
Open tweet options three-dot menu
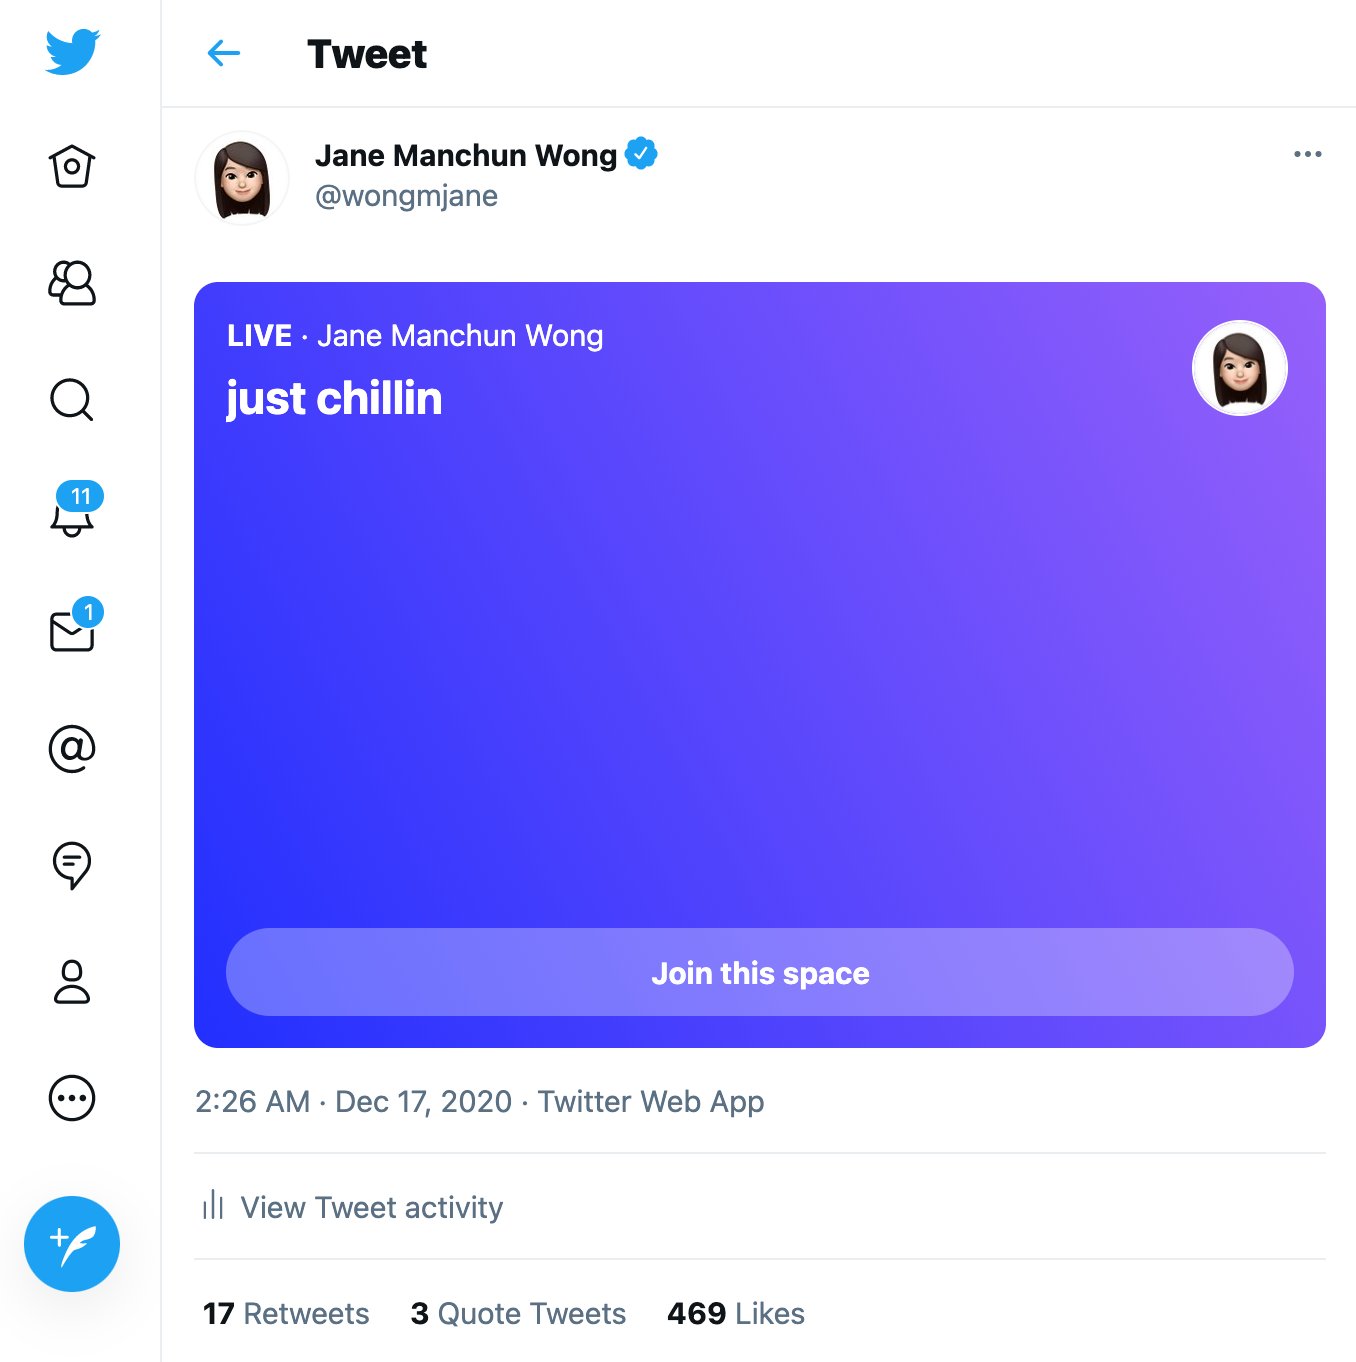(1307, 154)
